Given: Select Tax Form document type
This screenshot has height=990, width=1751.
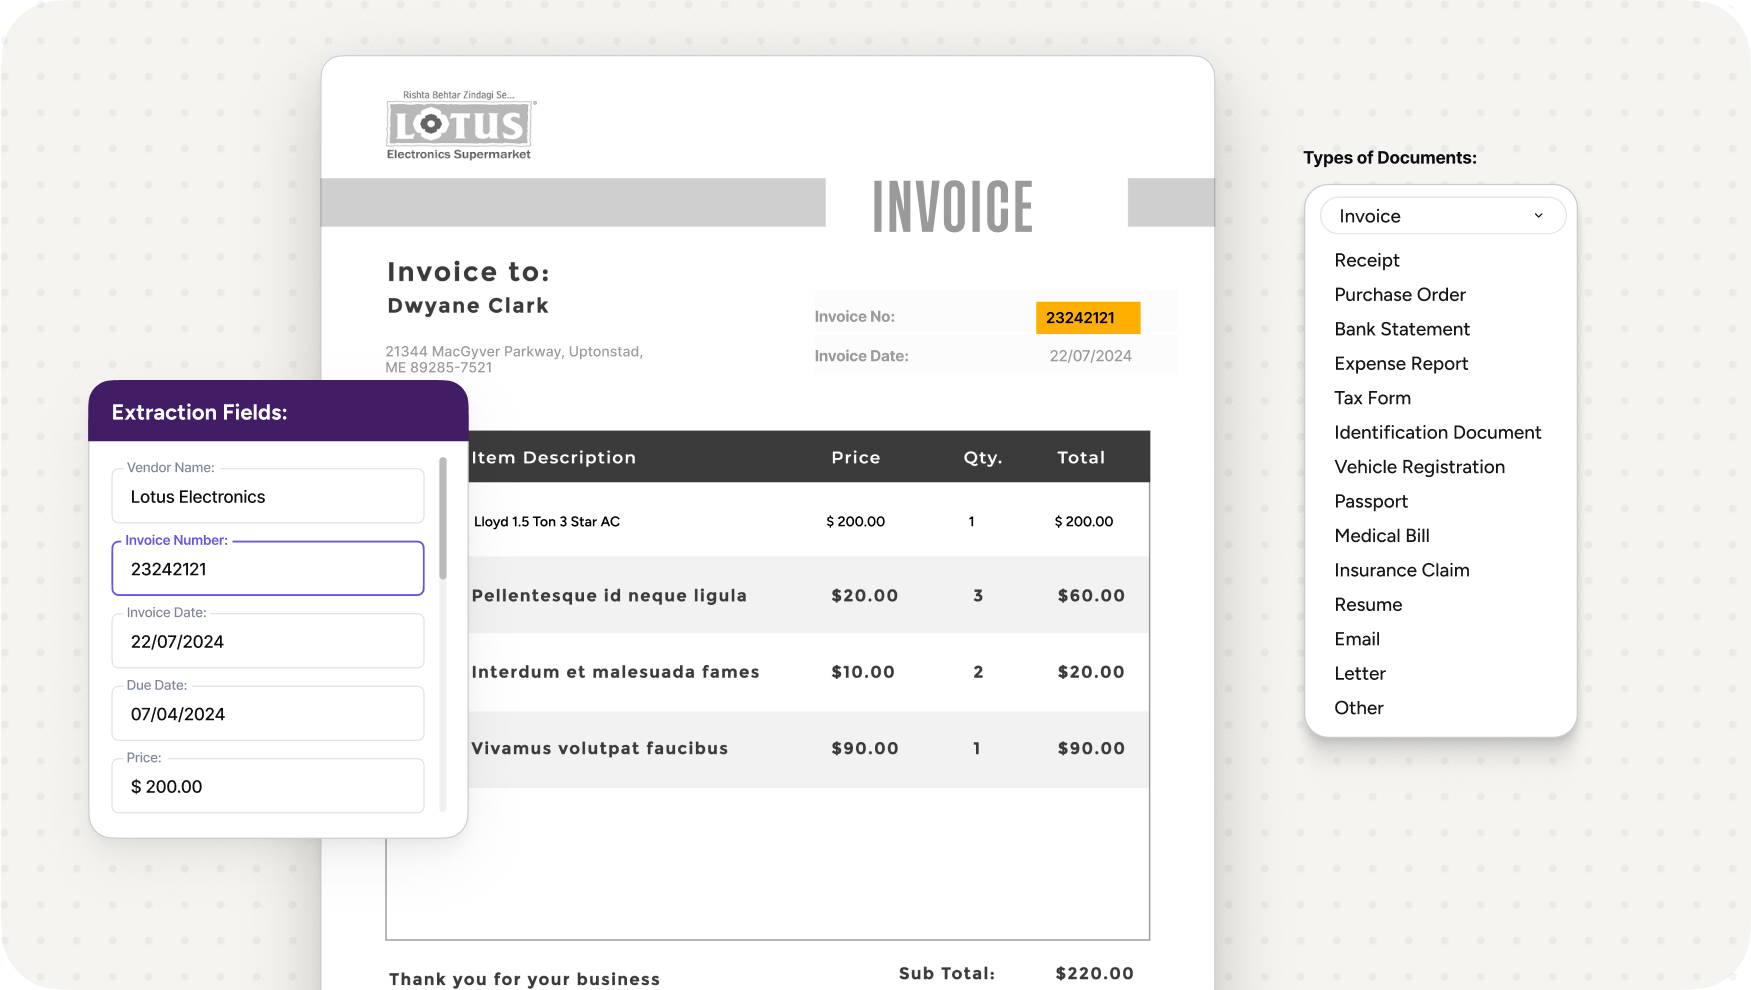Looking at the screenshot, I should coord(1372,398).
